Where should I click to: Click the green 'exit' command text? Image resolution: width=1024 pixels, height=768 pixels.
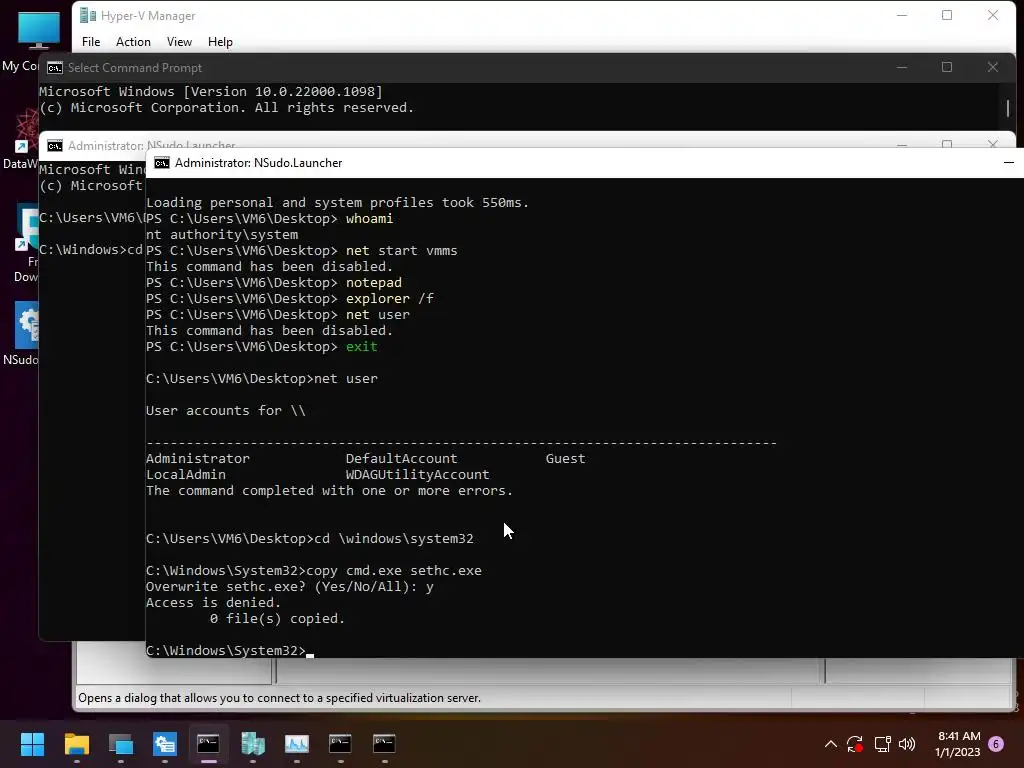(x=362, y=347)
